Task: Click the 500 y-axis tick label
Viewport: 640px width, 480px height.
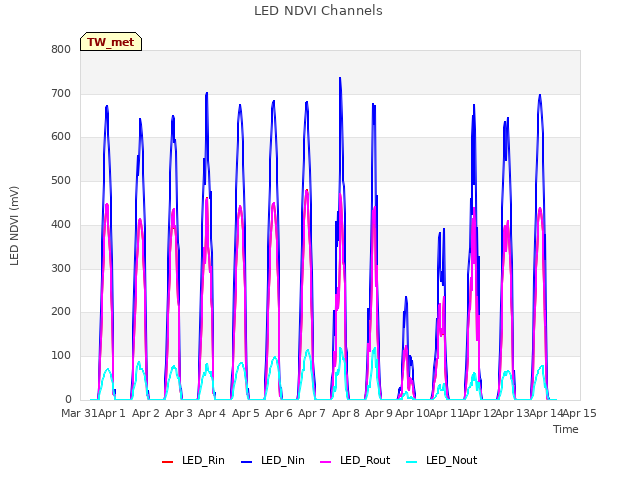Action: pos(61,180)
